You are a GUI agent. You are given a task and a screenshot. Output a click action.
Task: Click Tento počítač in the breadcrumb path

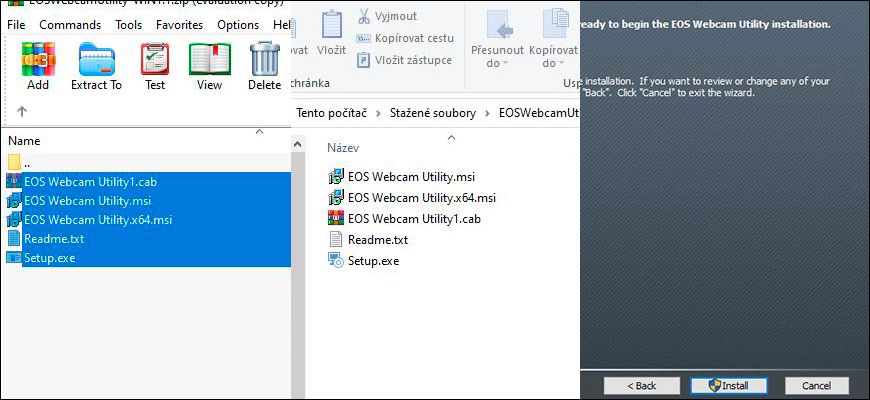[x=332, y=113]
